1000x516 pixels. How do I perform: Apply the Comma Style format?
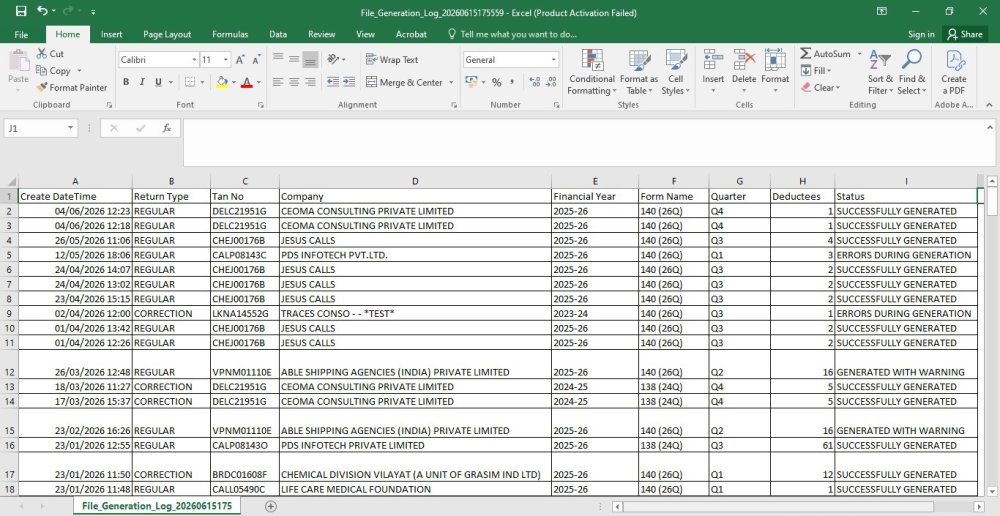pyautogui.click(x=513, y=82)
